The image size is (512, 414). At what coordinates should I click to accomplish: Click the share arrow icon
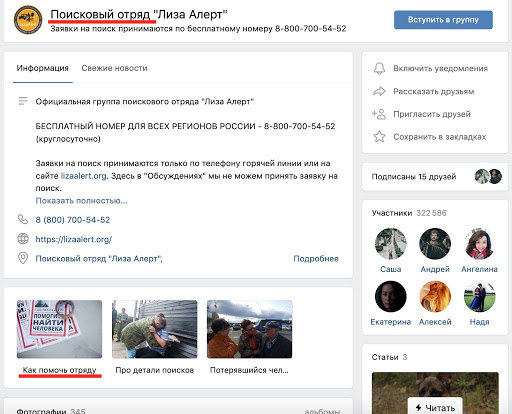click(379, 91)
